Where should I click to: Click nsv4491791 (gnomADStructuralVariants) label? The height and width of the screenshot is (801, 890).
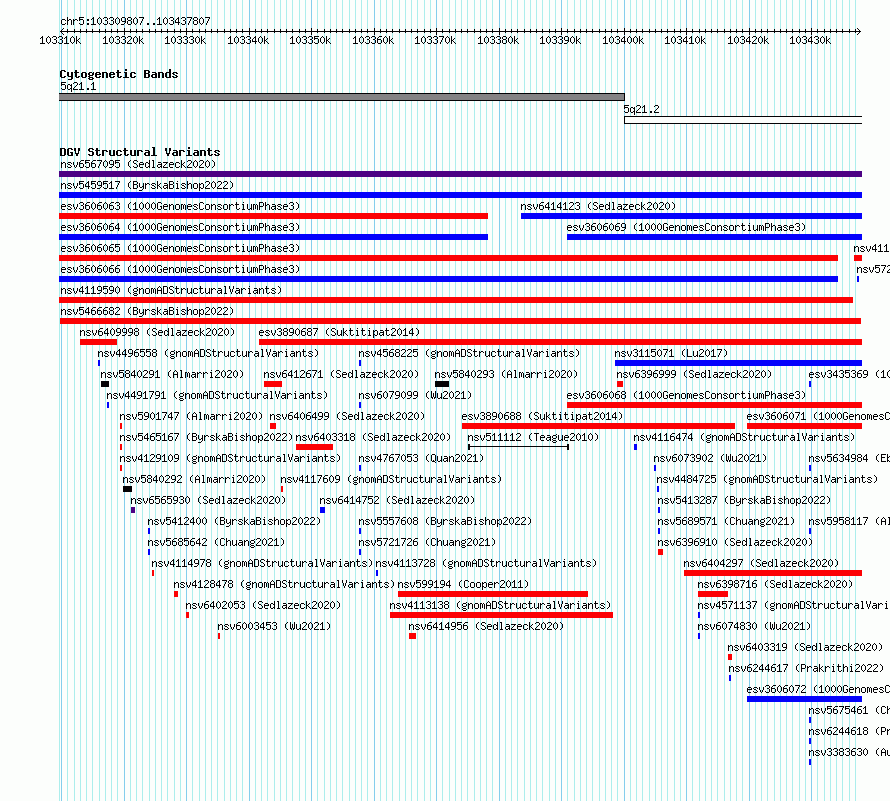[x=217, y=395]
